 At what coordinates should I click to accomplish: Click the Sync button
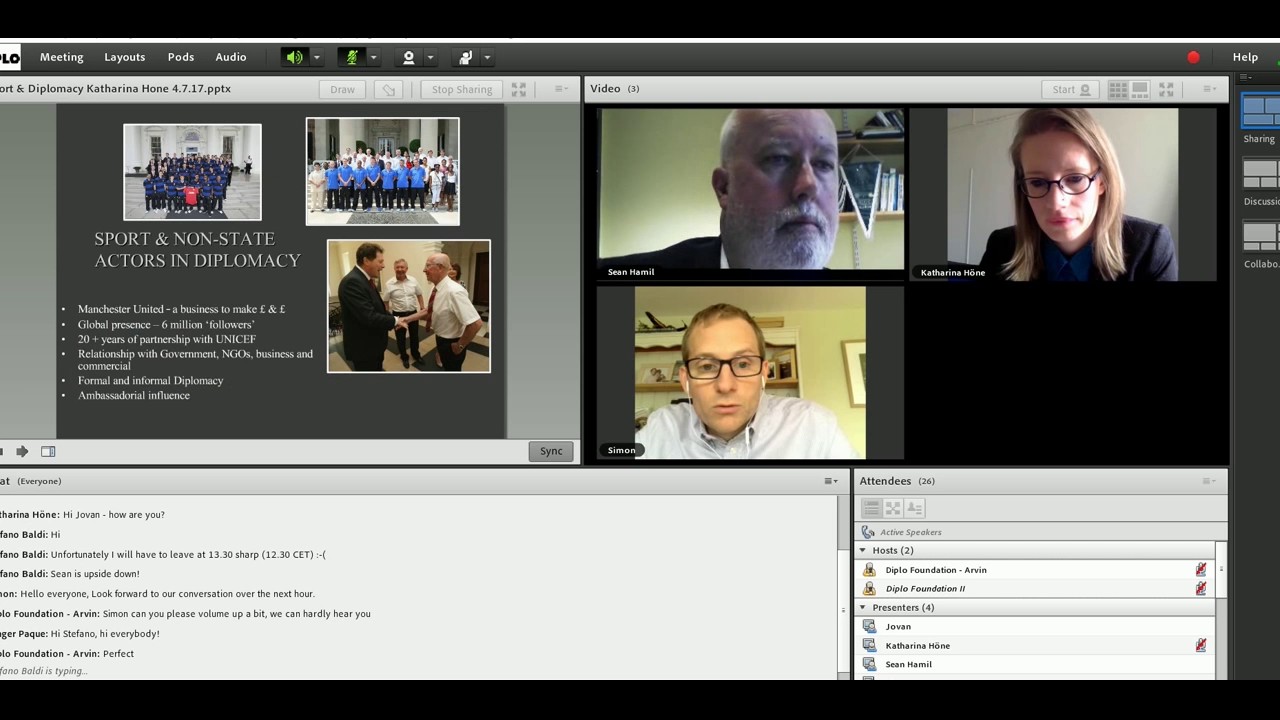click(551, 451)
